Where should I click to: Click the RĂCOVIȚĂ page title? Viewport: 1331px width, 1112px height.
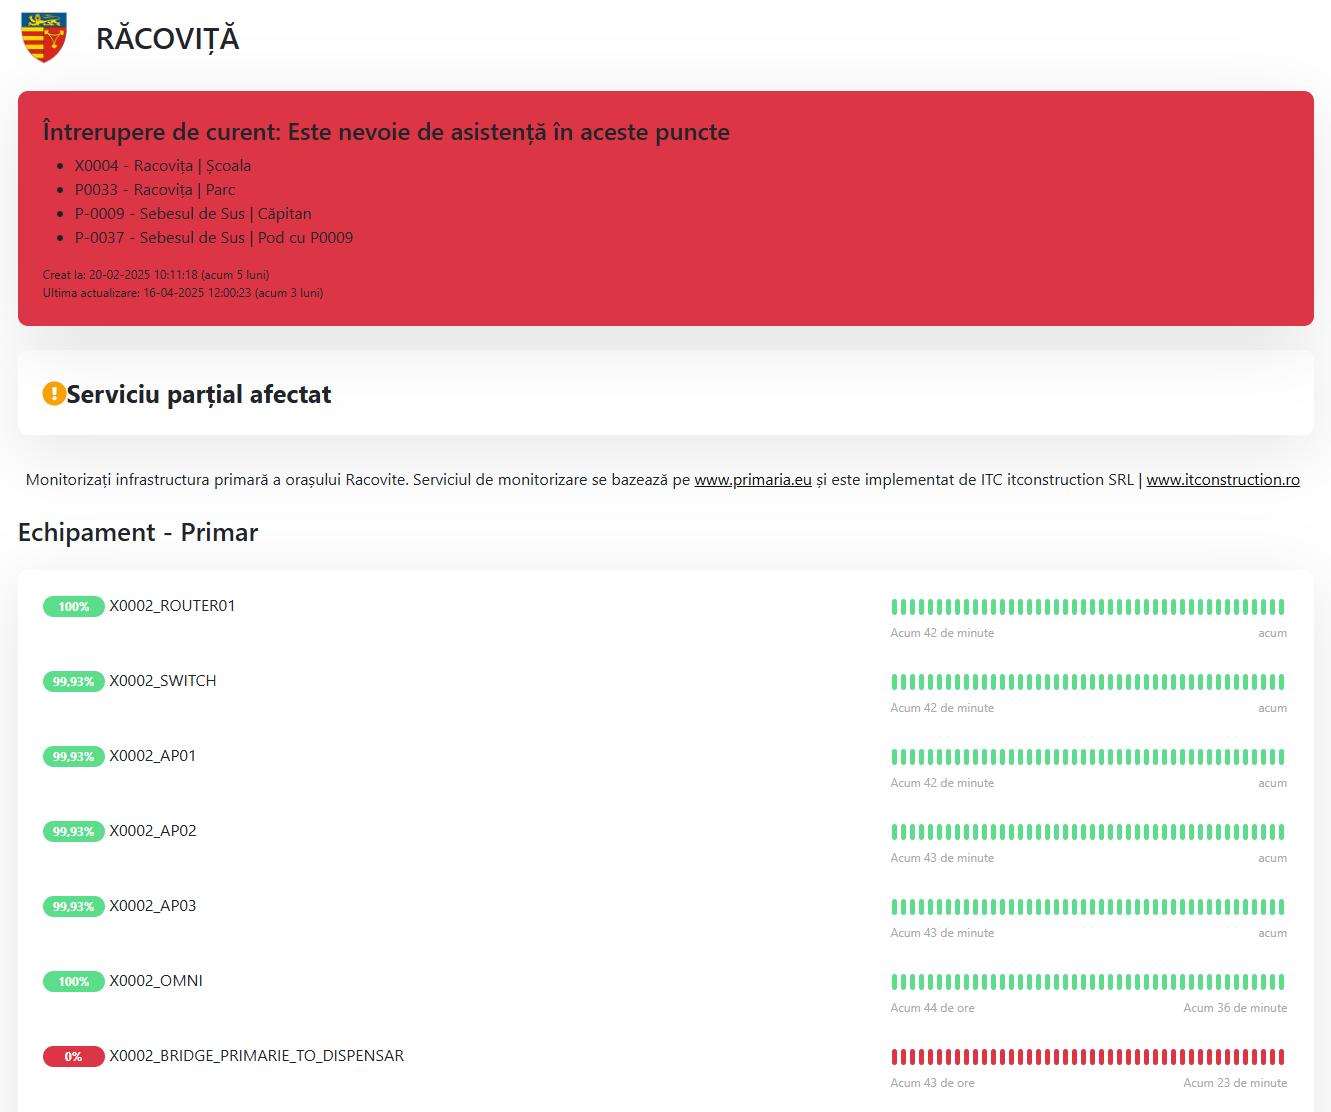tap(167, 39)
